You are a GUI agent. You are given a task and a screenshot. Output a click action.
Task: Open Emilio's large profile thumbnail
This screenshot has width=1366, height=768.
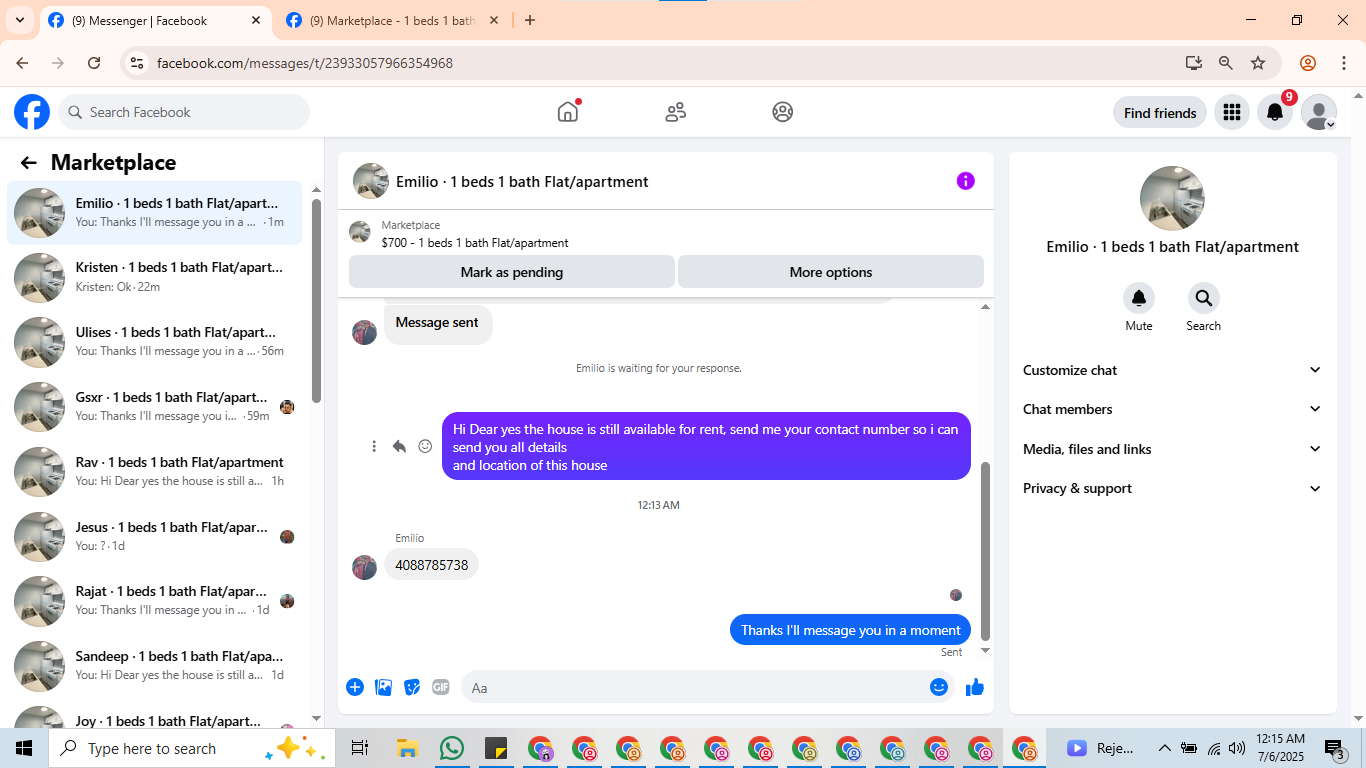coord(1172,198)
